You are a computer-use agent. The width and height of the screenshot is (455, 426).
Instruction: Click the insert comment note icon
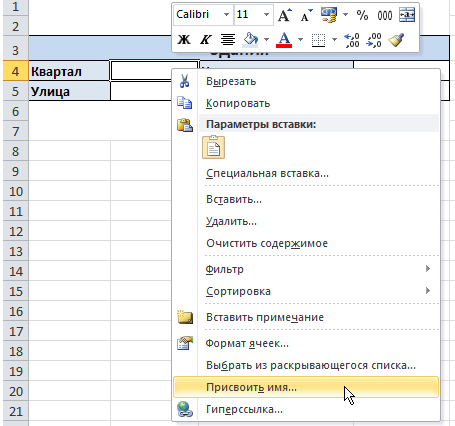[185, 317]
